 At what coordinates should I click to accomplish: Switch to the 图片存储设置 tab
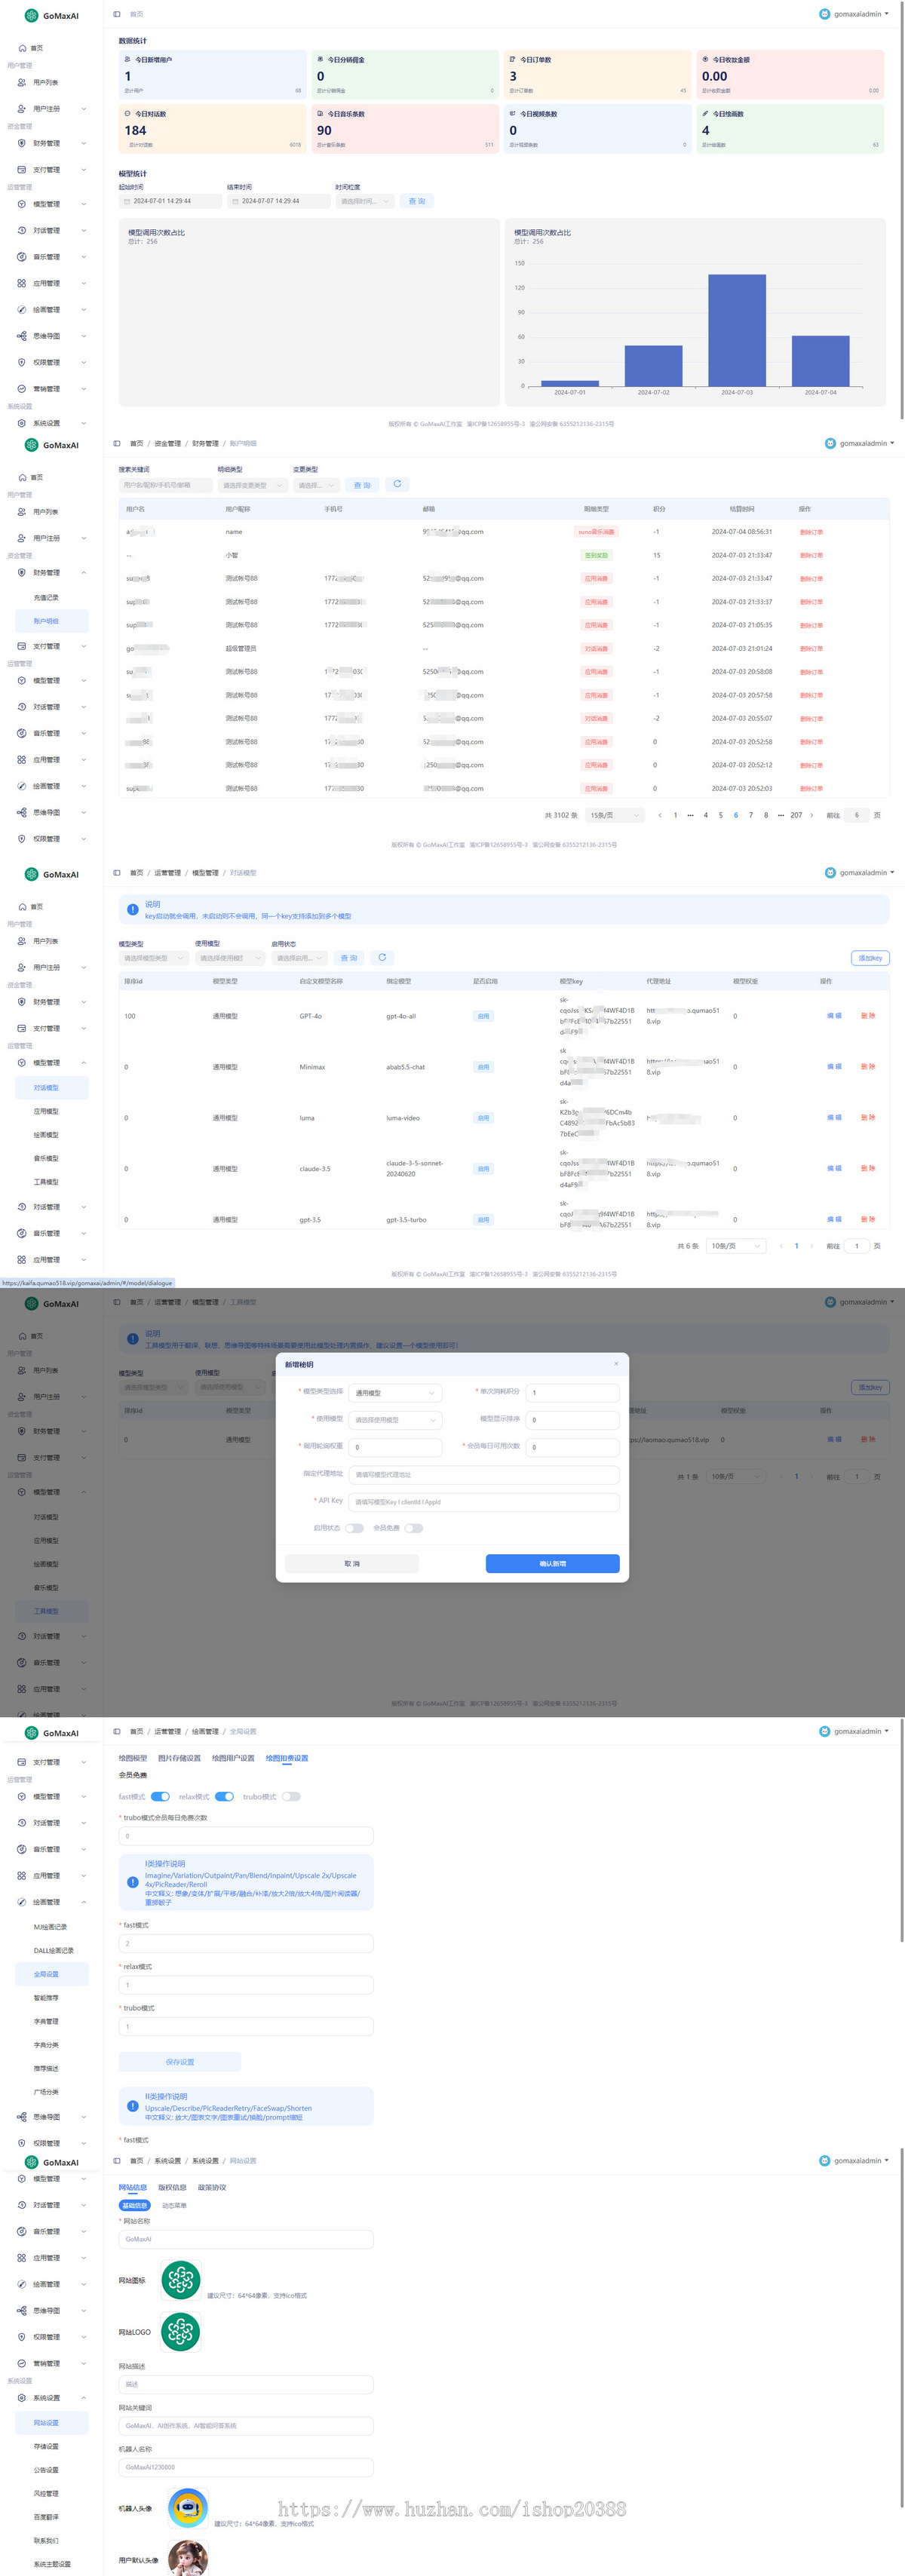coord(179,1758)
